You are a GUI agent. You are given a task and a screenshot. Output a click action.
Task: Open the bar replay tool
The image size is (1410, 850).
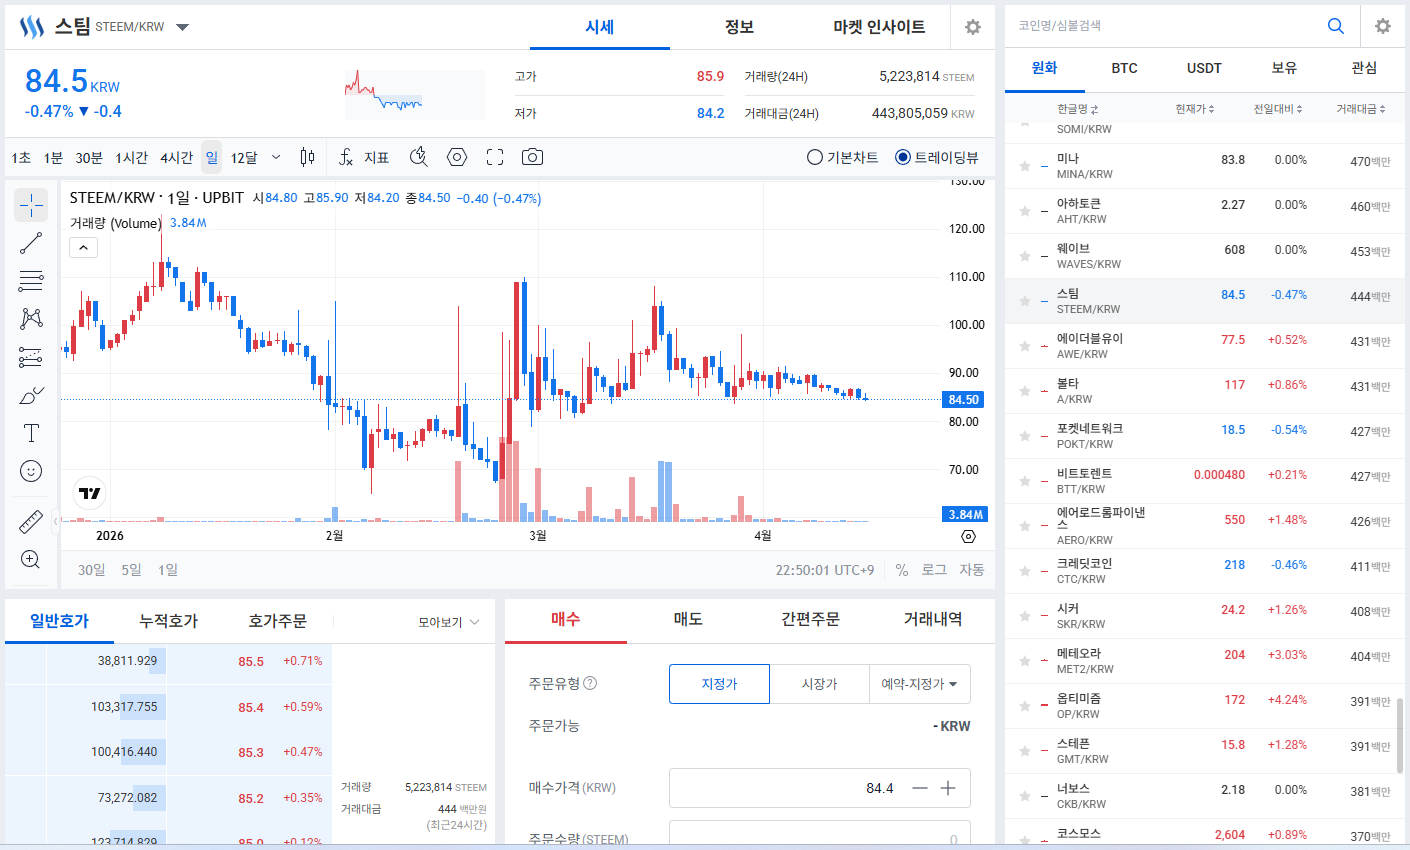click(419, 157)
